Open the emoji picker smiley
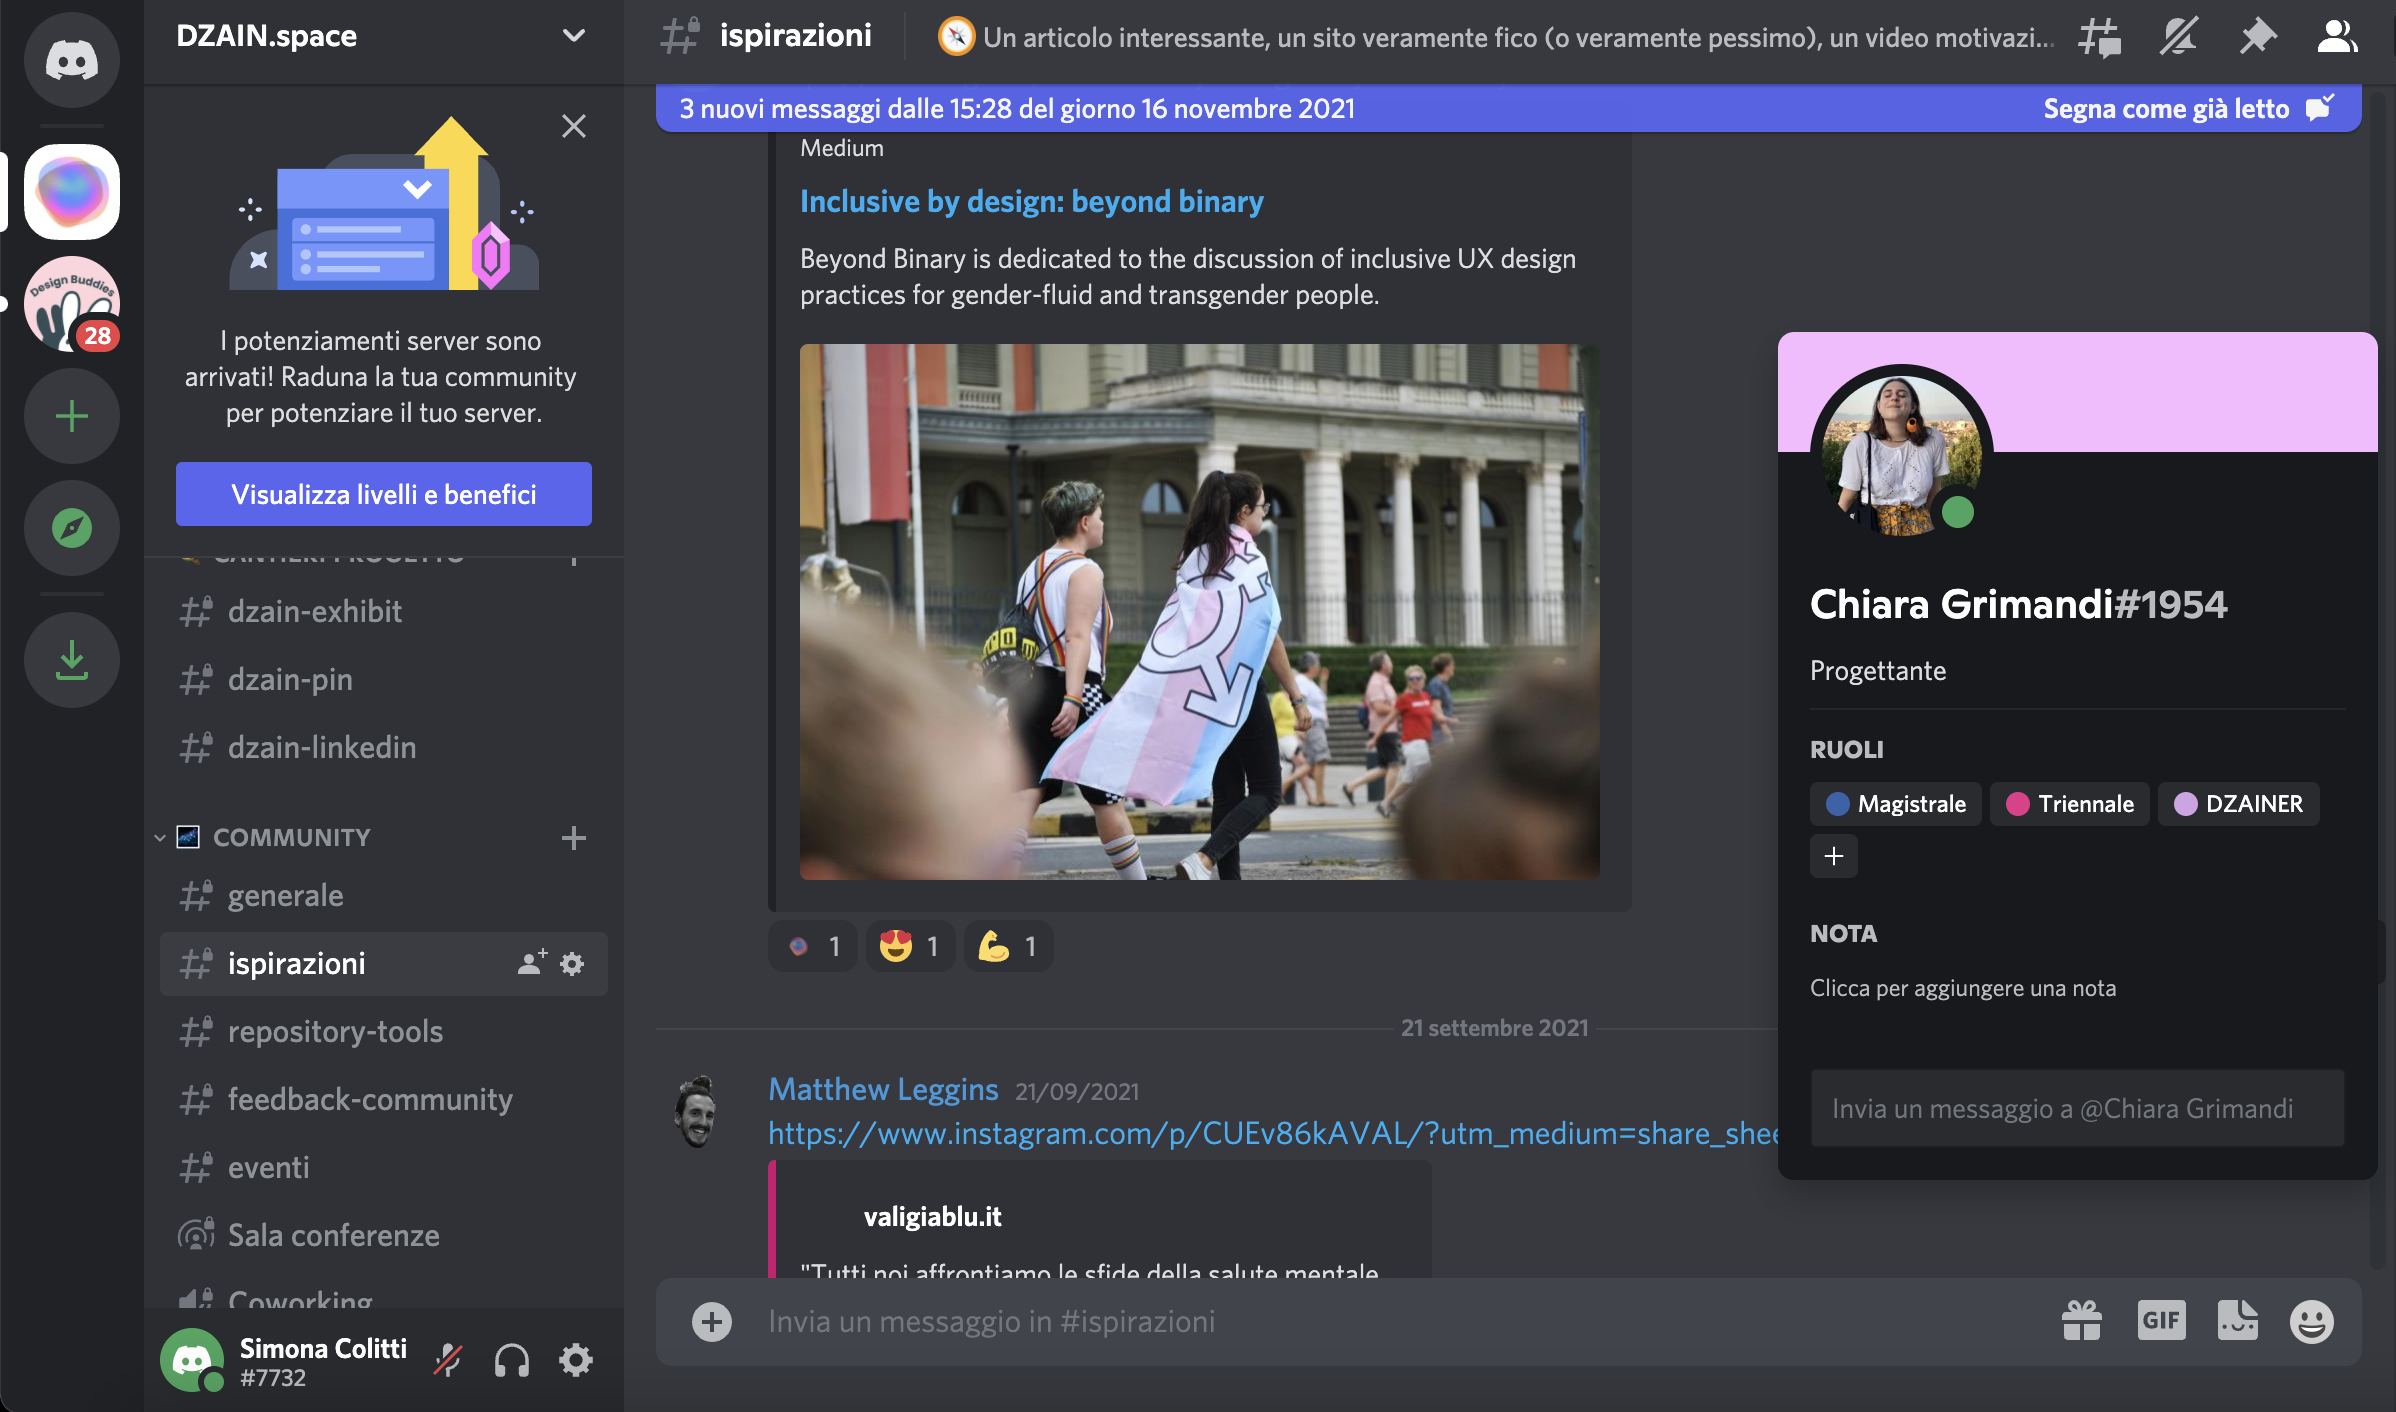Screen dimensions: 2396x1412 click(x=2311, y=1321)
